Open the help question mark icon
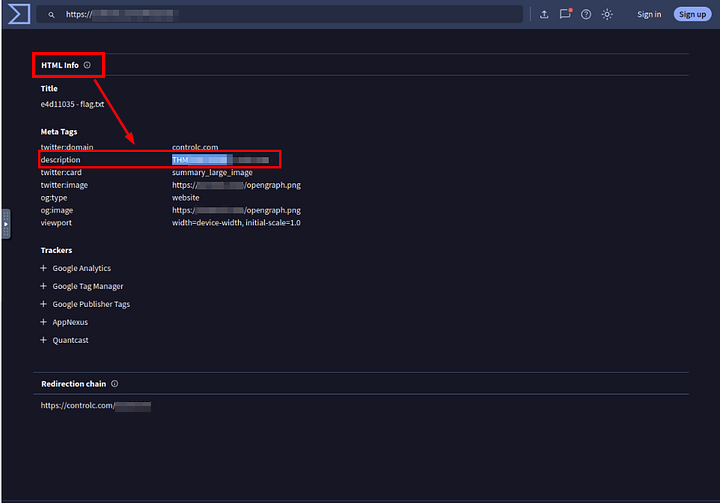 (x=586, y=14)
